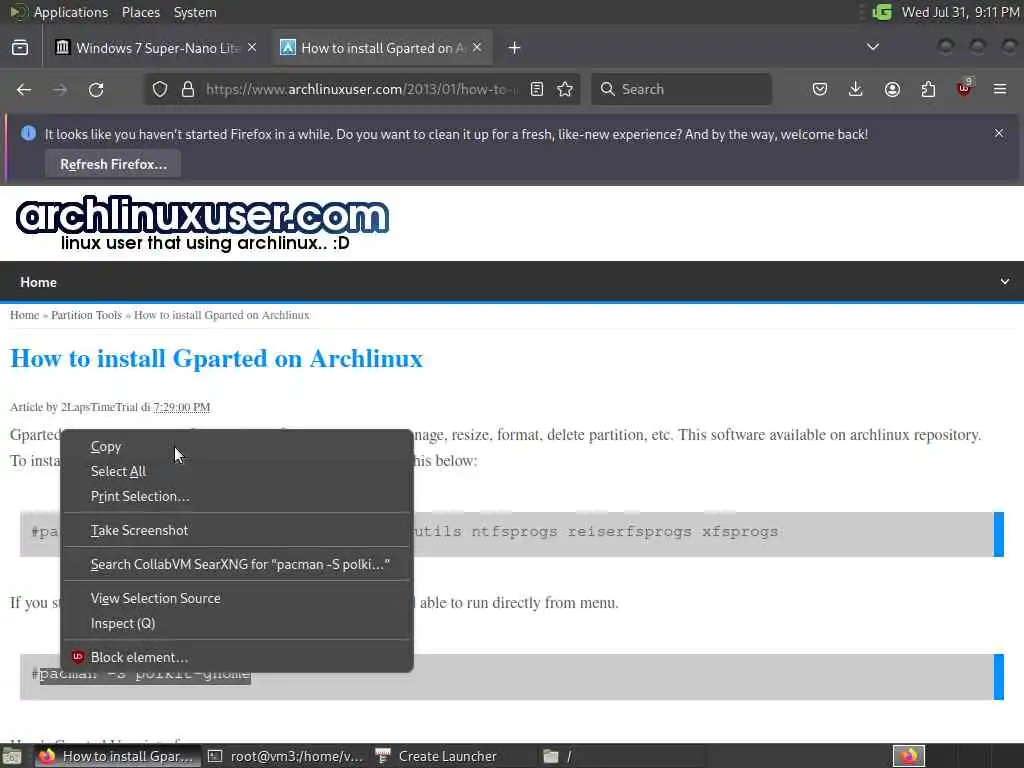Click the forward navigation arrow
Screen dimensions: 1024x768
coord(60,89)
